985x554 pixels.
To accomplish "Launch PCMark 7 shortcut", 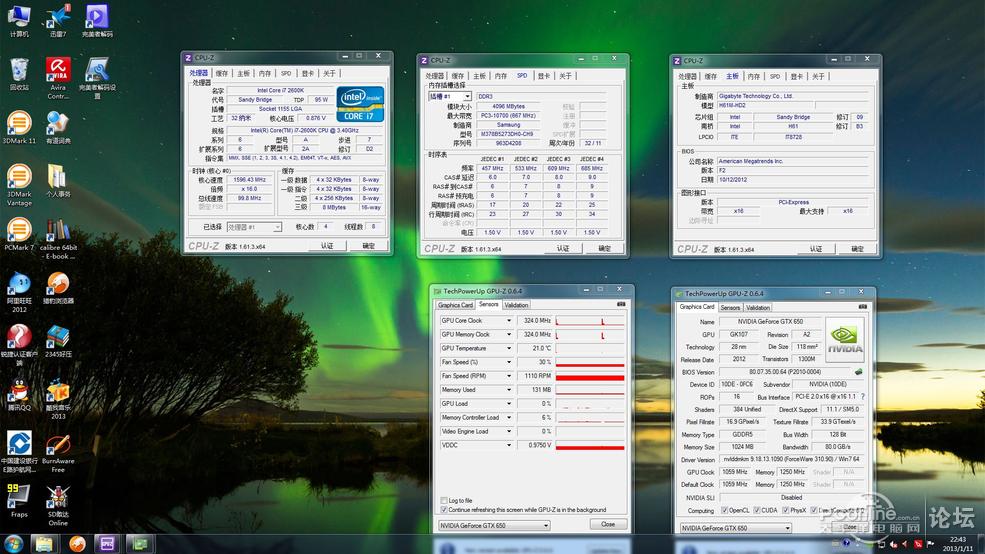I will (x=19, y=234).
